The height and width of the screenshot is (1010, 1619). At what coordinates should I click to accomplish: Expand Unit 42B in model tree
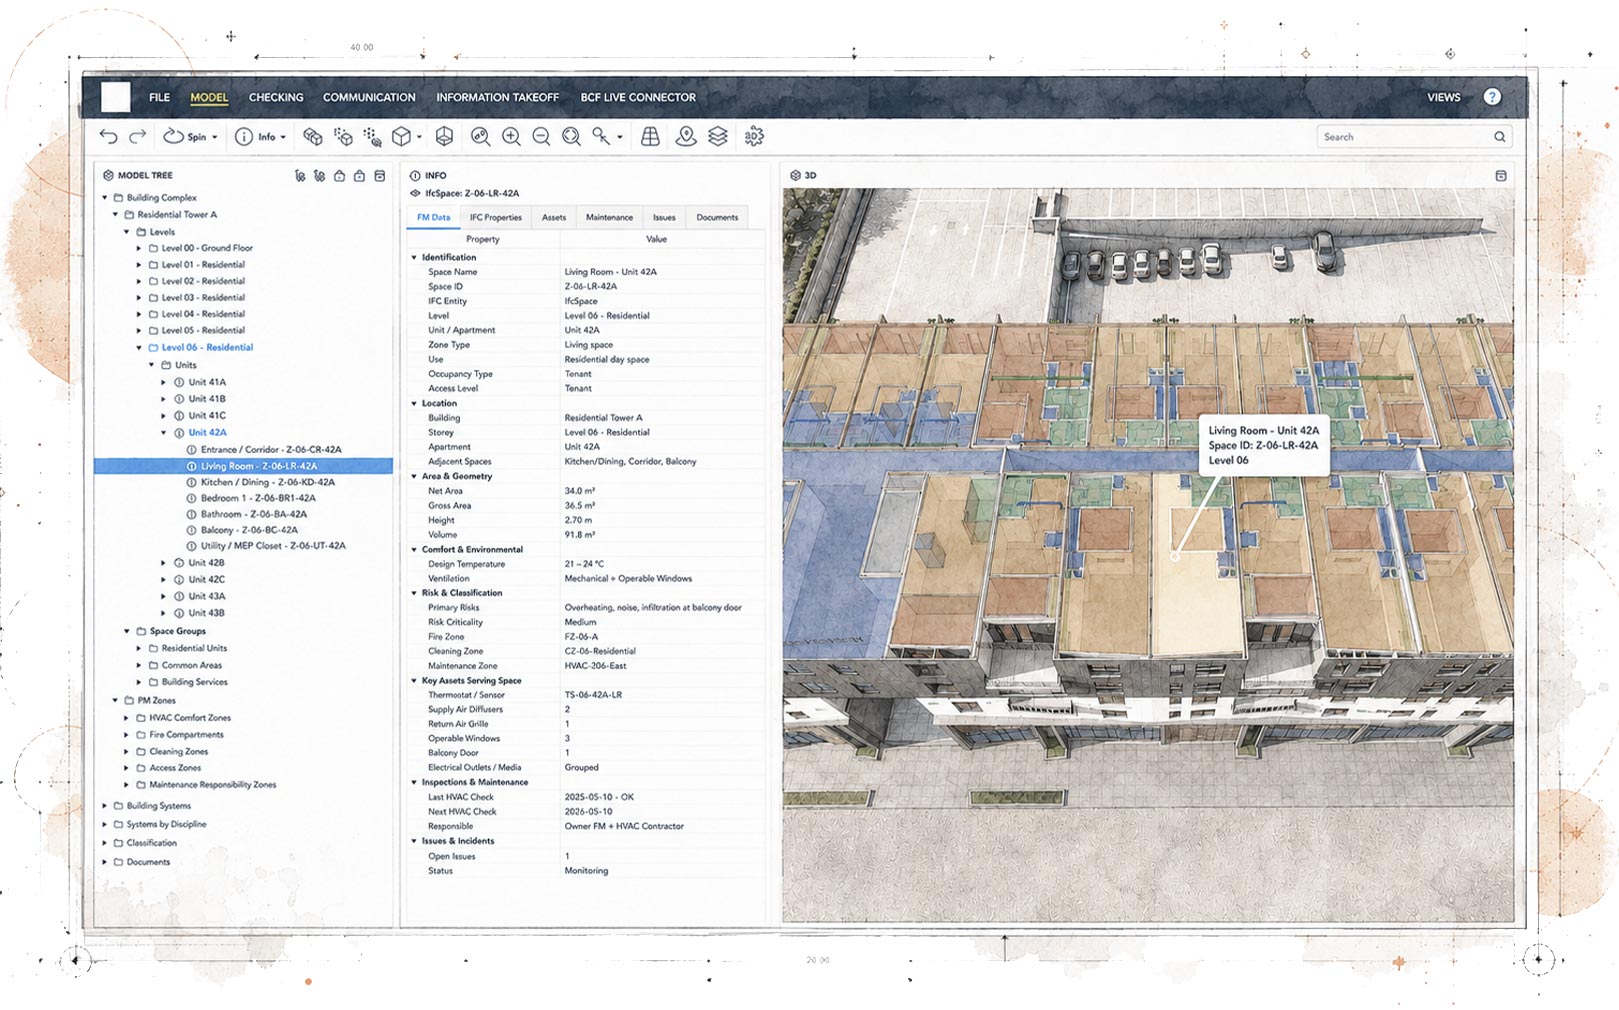tap(164, 563)
